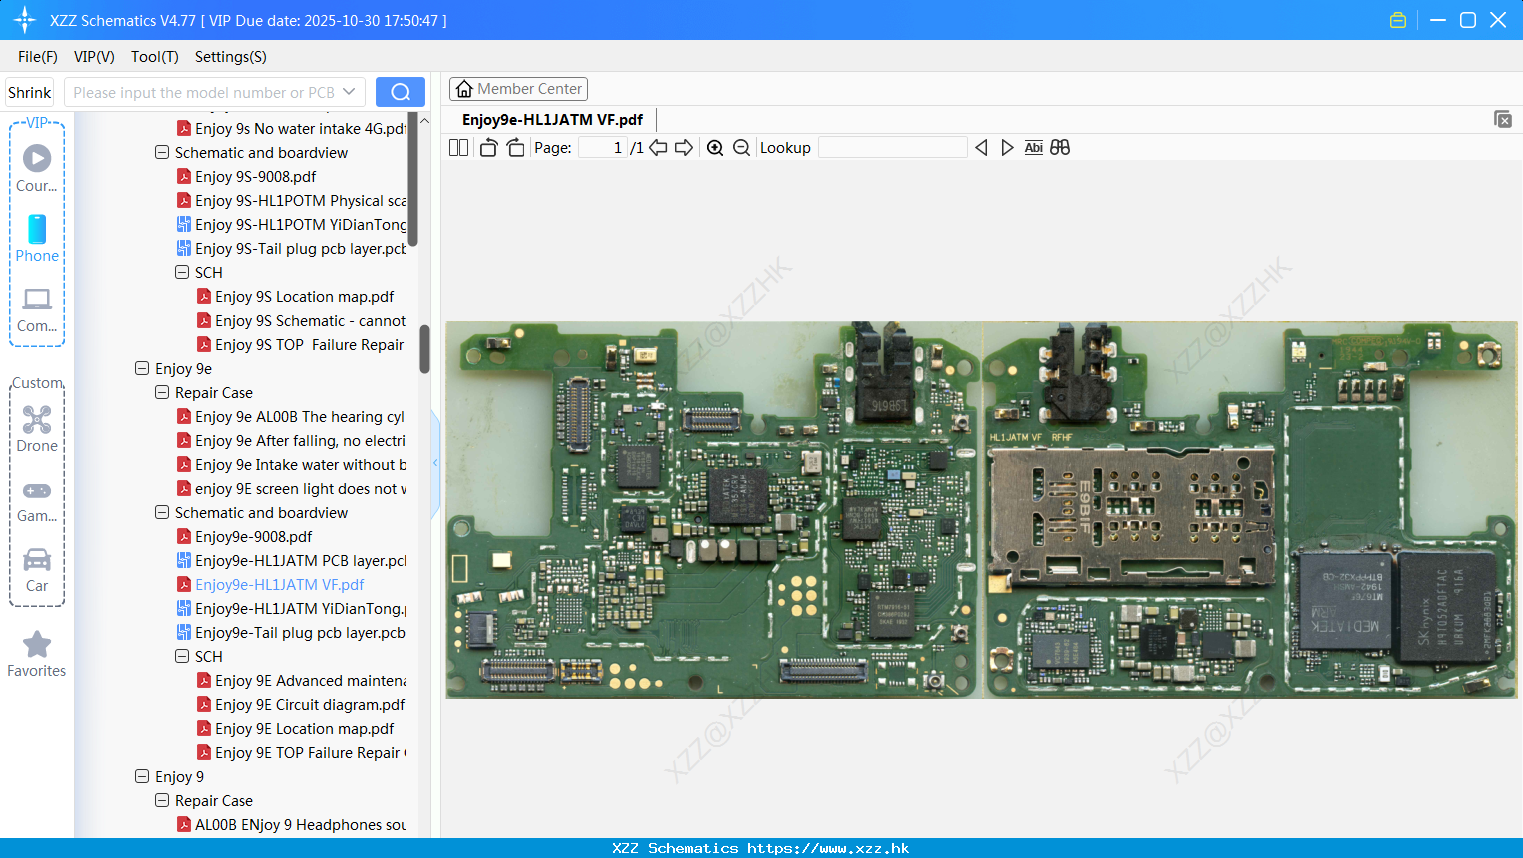1523x858 pixels.
Task: Click the toolbox icon in title bar
Action: [1398, 20]
